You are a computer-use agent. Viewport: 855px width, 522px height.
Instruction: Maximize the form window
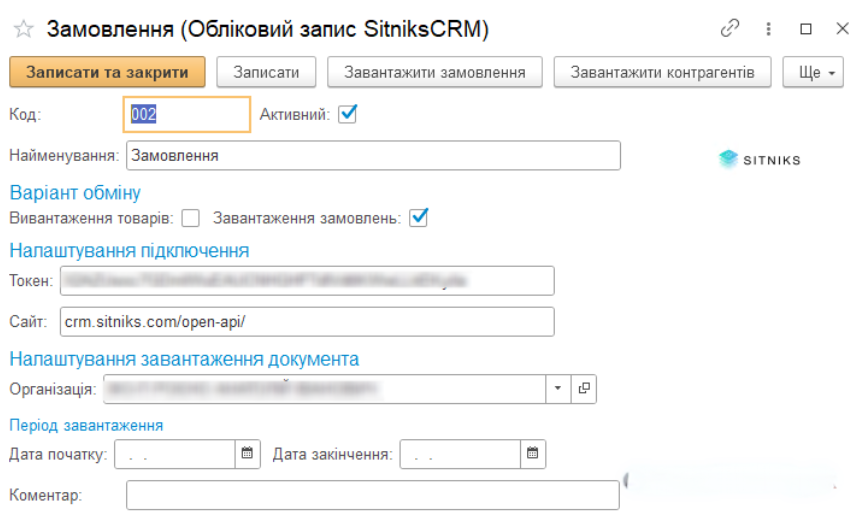click(x=806, y=28)
